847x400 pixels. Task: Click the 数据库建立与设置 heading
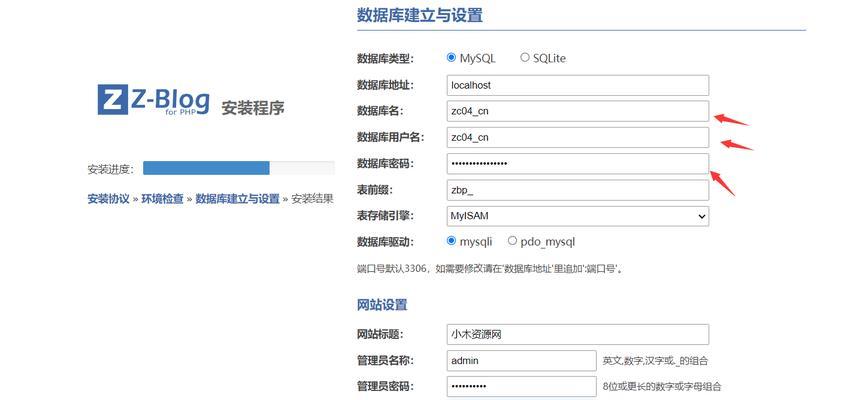tap(420, 15)
